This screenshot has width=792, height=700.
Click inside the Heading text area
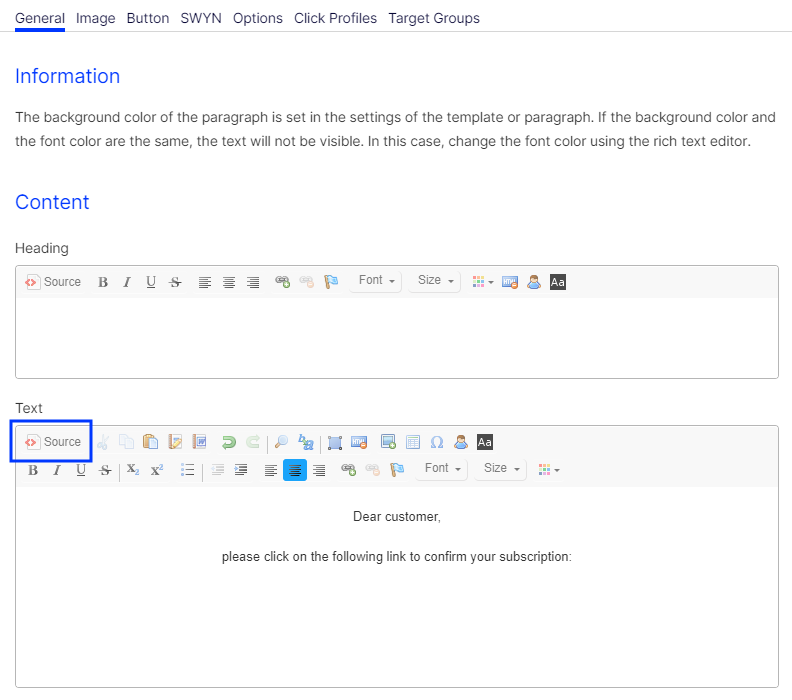(x=396, y=337)
